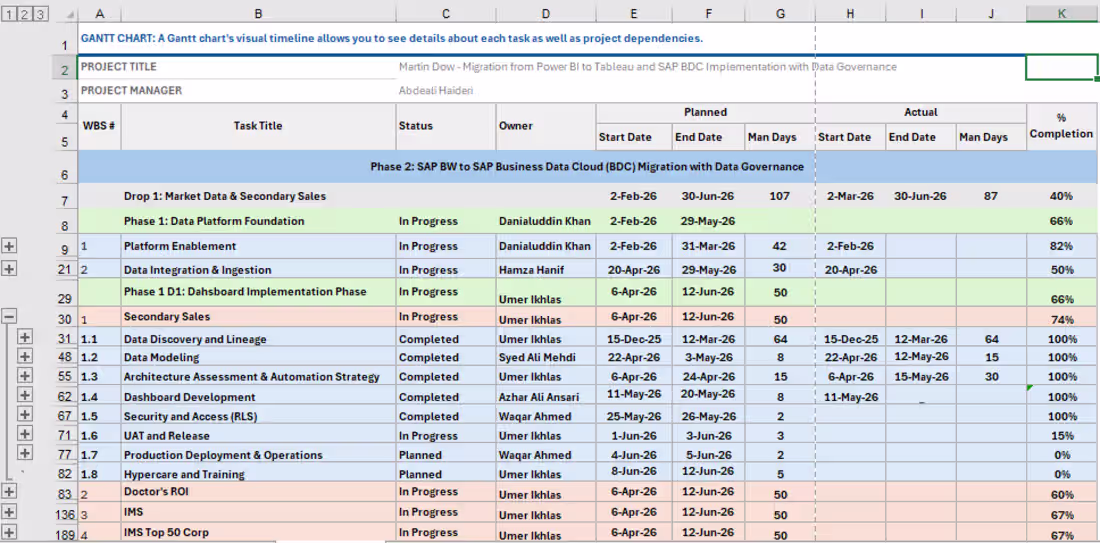Screen dimensions: 1100x543
Task: Click the selected cell K2
Action: (1062, 67)
